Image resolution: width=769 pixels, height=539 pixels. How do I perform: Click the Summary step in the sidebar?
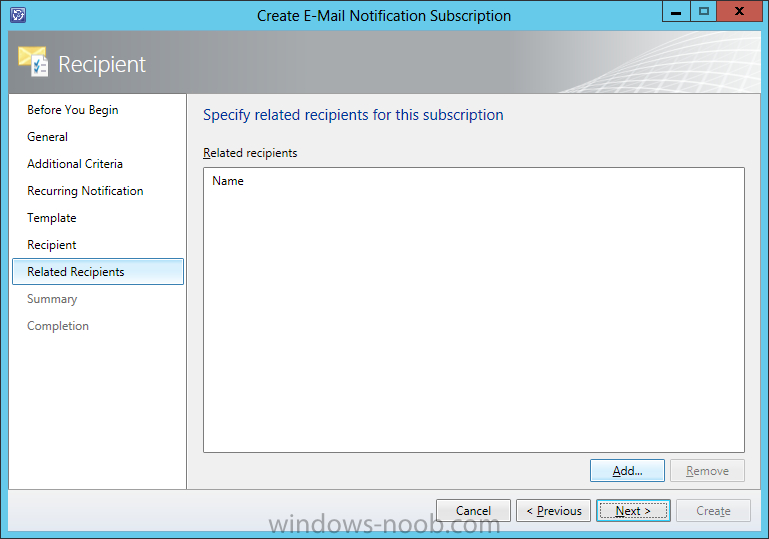pos(52,299)
